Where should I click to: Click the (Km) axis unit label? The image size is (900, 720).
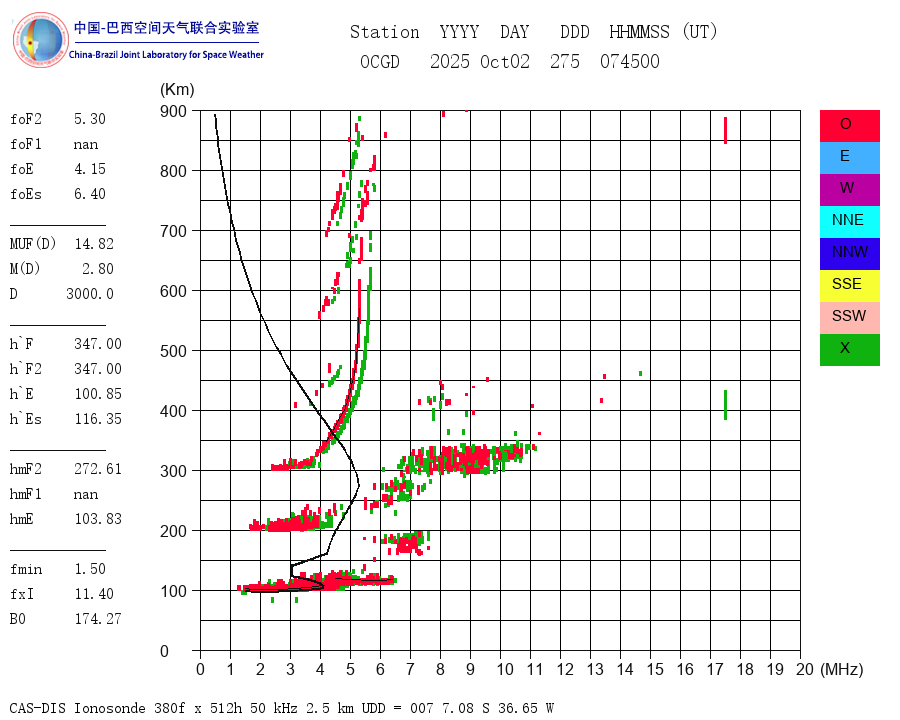[177, 90]
